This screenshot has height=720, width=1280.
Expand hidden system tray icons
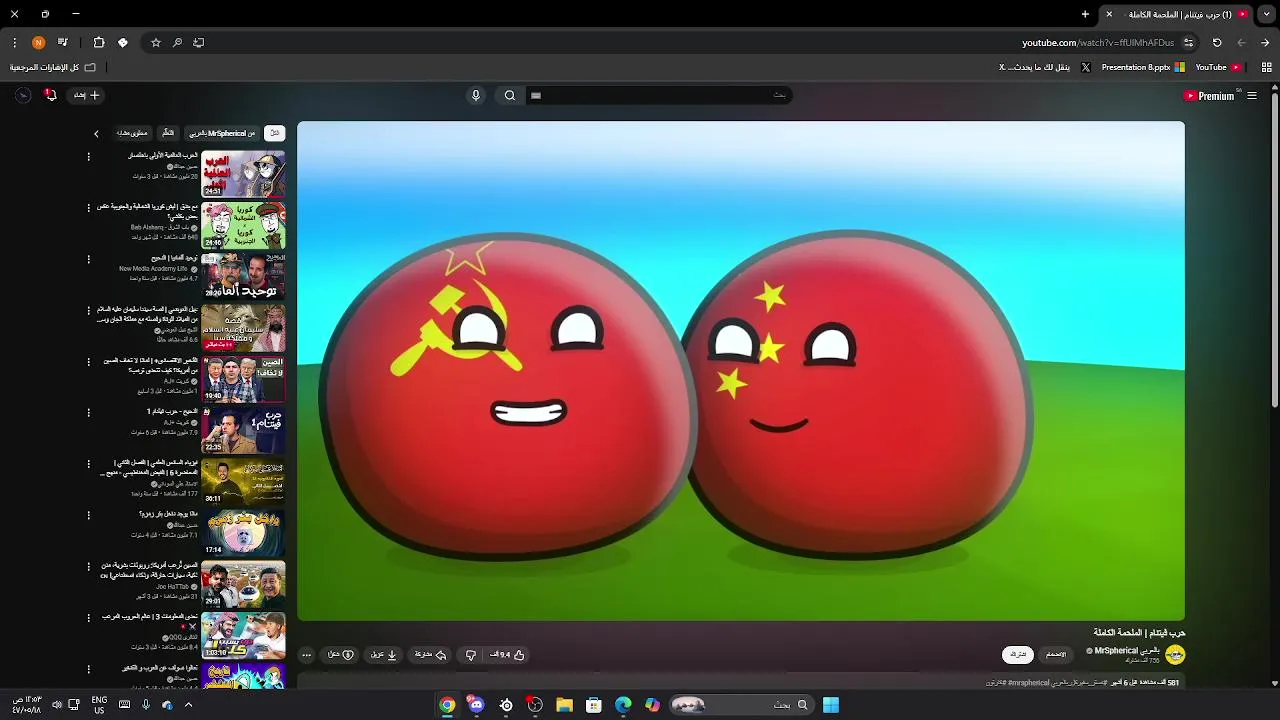[188, 705]
